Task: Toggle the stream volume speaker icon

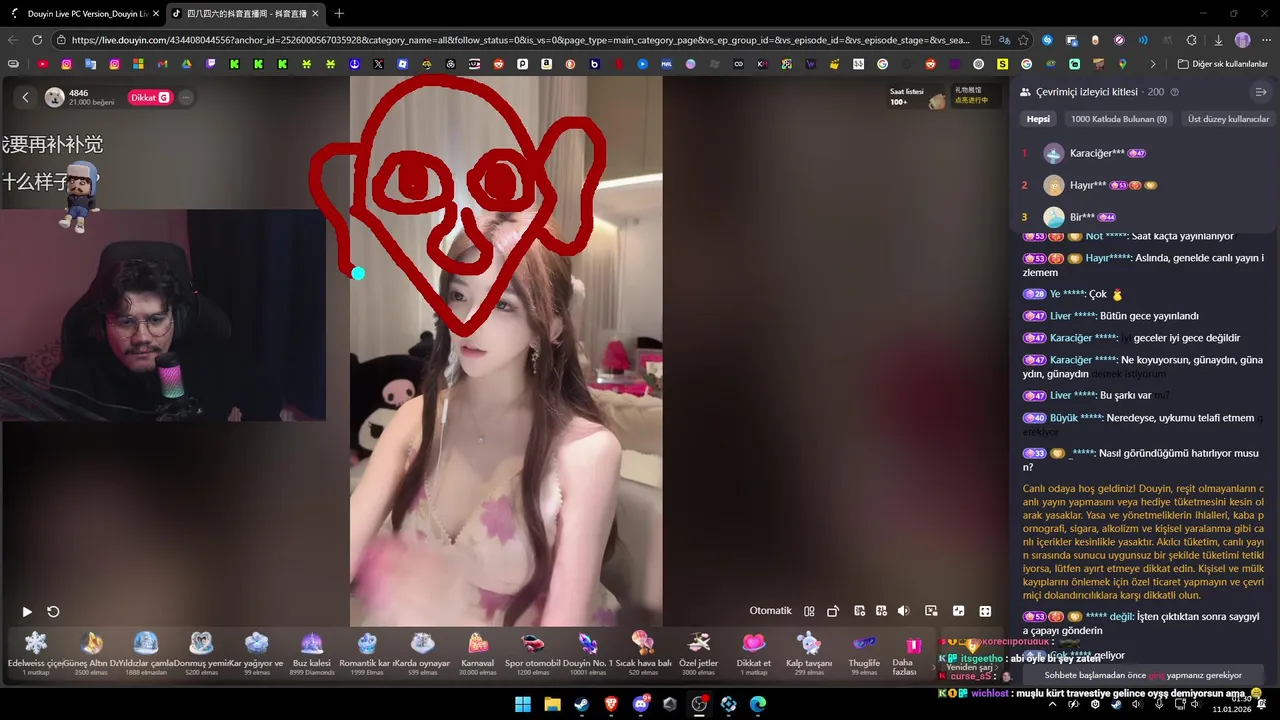Action: point(903,611)
